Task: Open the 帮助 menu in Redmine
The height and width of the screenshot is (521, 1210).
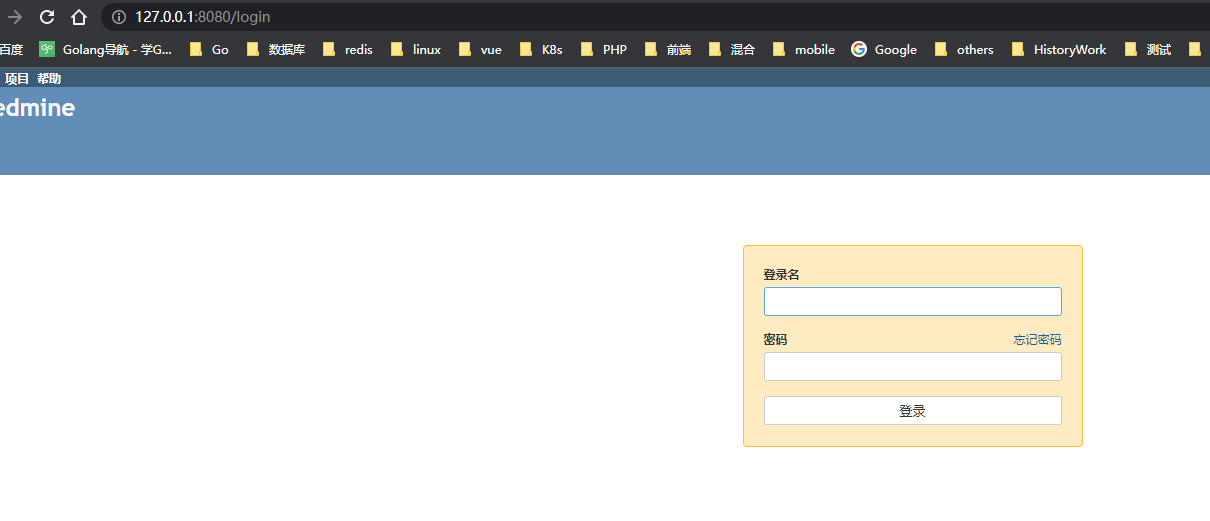Action: pos(49,79)
